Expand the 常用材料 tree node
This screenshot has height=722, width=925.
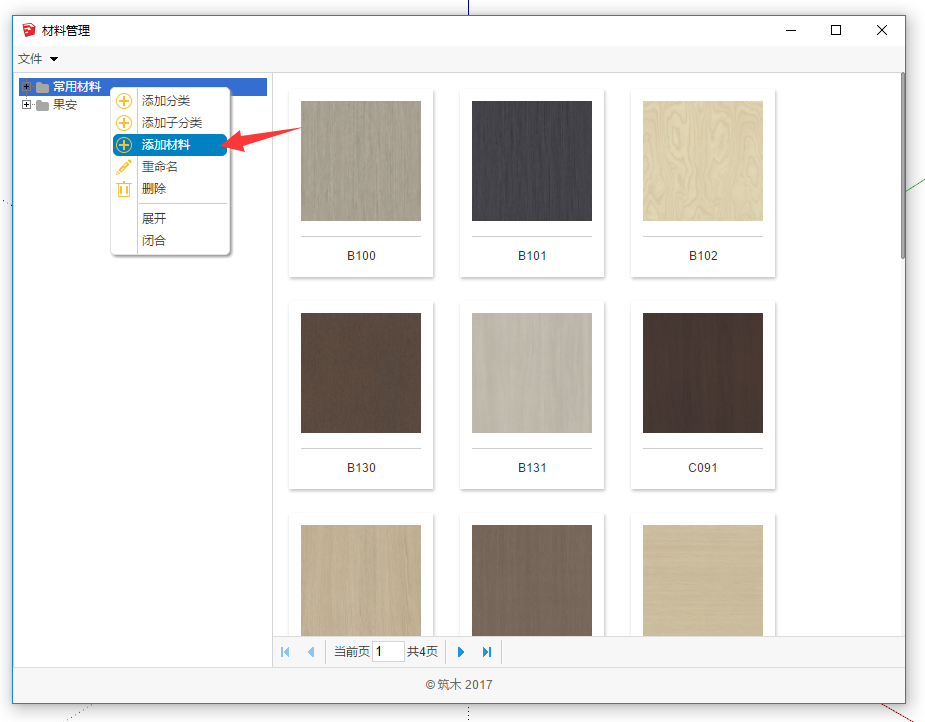click(x=27, y=87)
